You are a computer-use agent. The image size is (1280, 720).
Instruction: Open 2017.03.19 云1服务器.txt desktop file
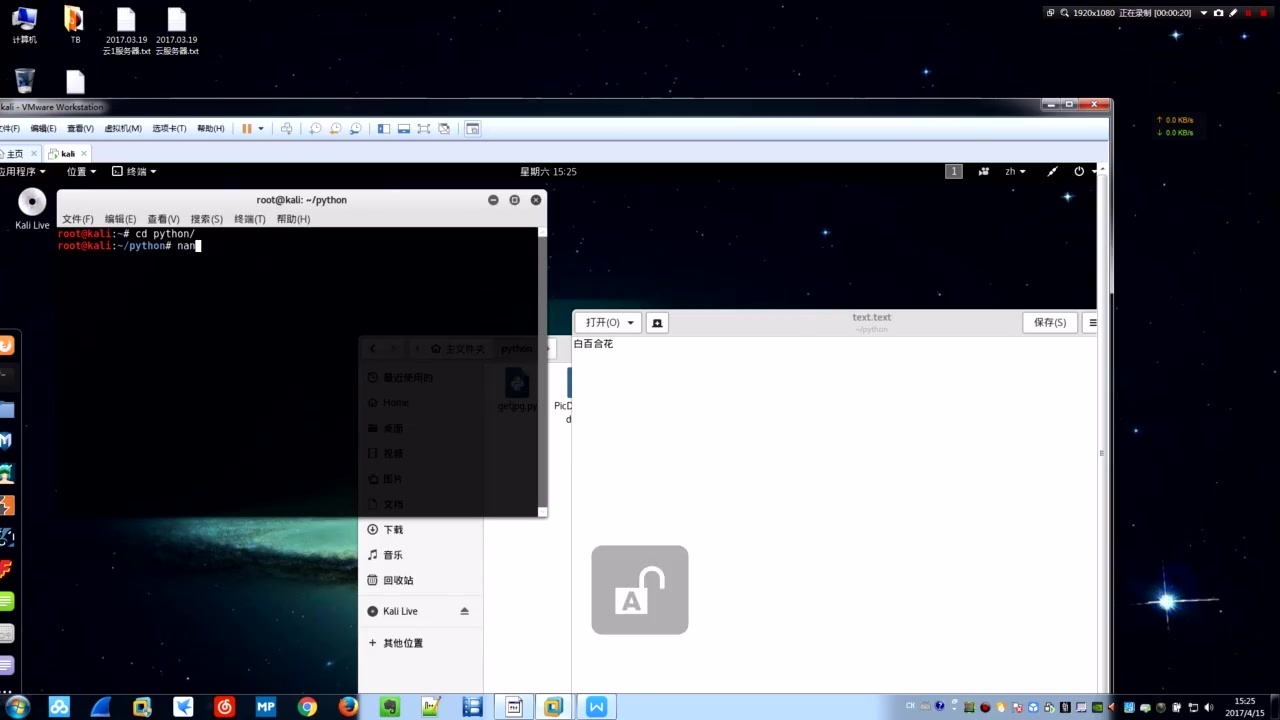(126, 31)
